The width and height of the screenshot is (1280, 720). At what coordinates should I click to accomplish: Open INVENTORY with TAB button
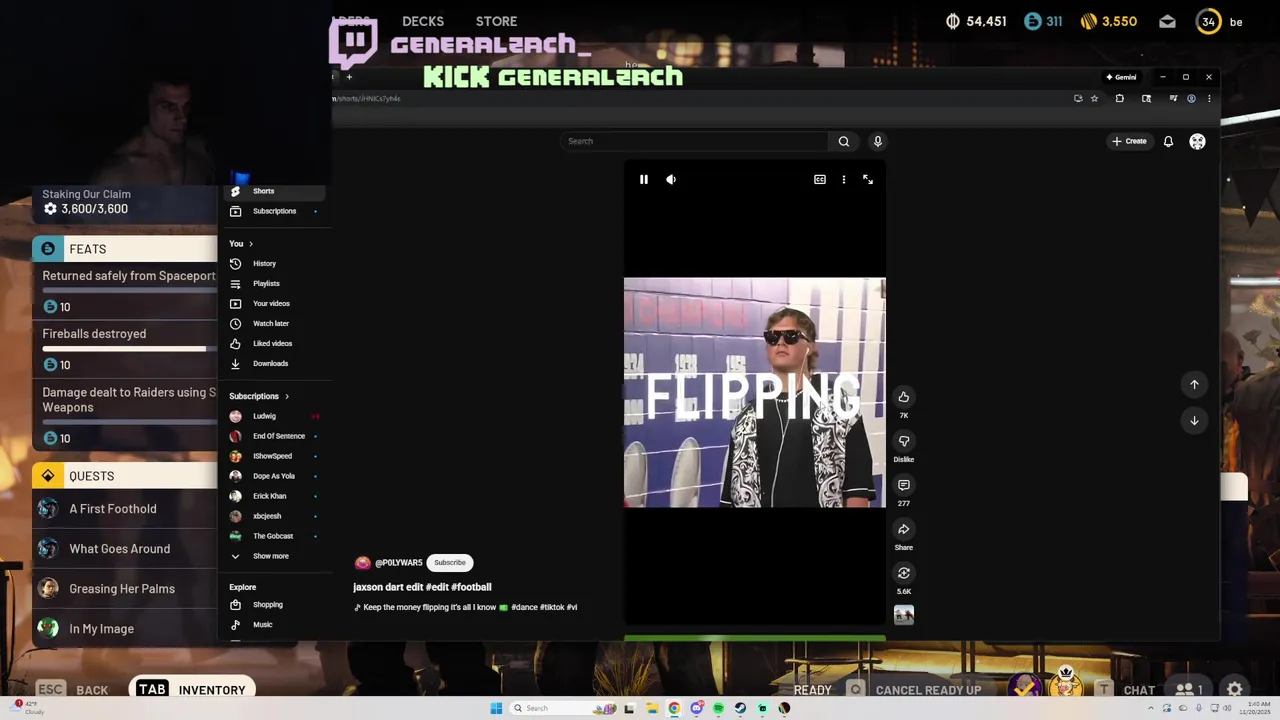click(x=191, y=689)
